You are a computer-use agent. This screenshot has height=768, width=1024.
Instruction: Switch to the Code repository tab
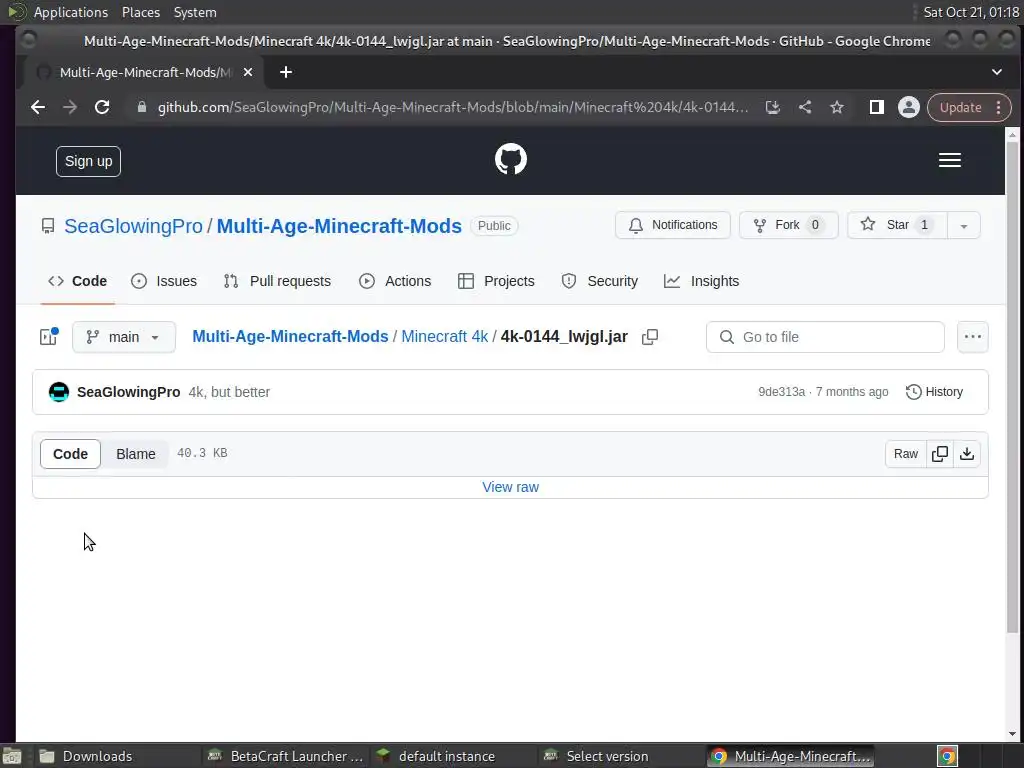tap(78, 281)
